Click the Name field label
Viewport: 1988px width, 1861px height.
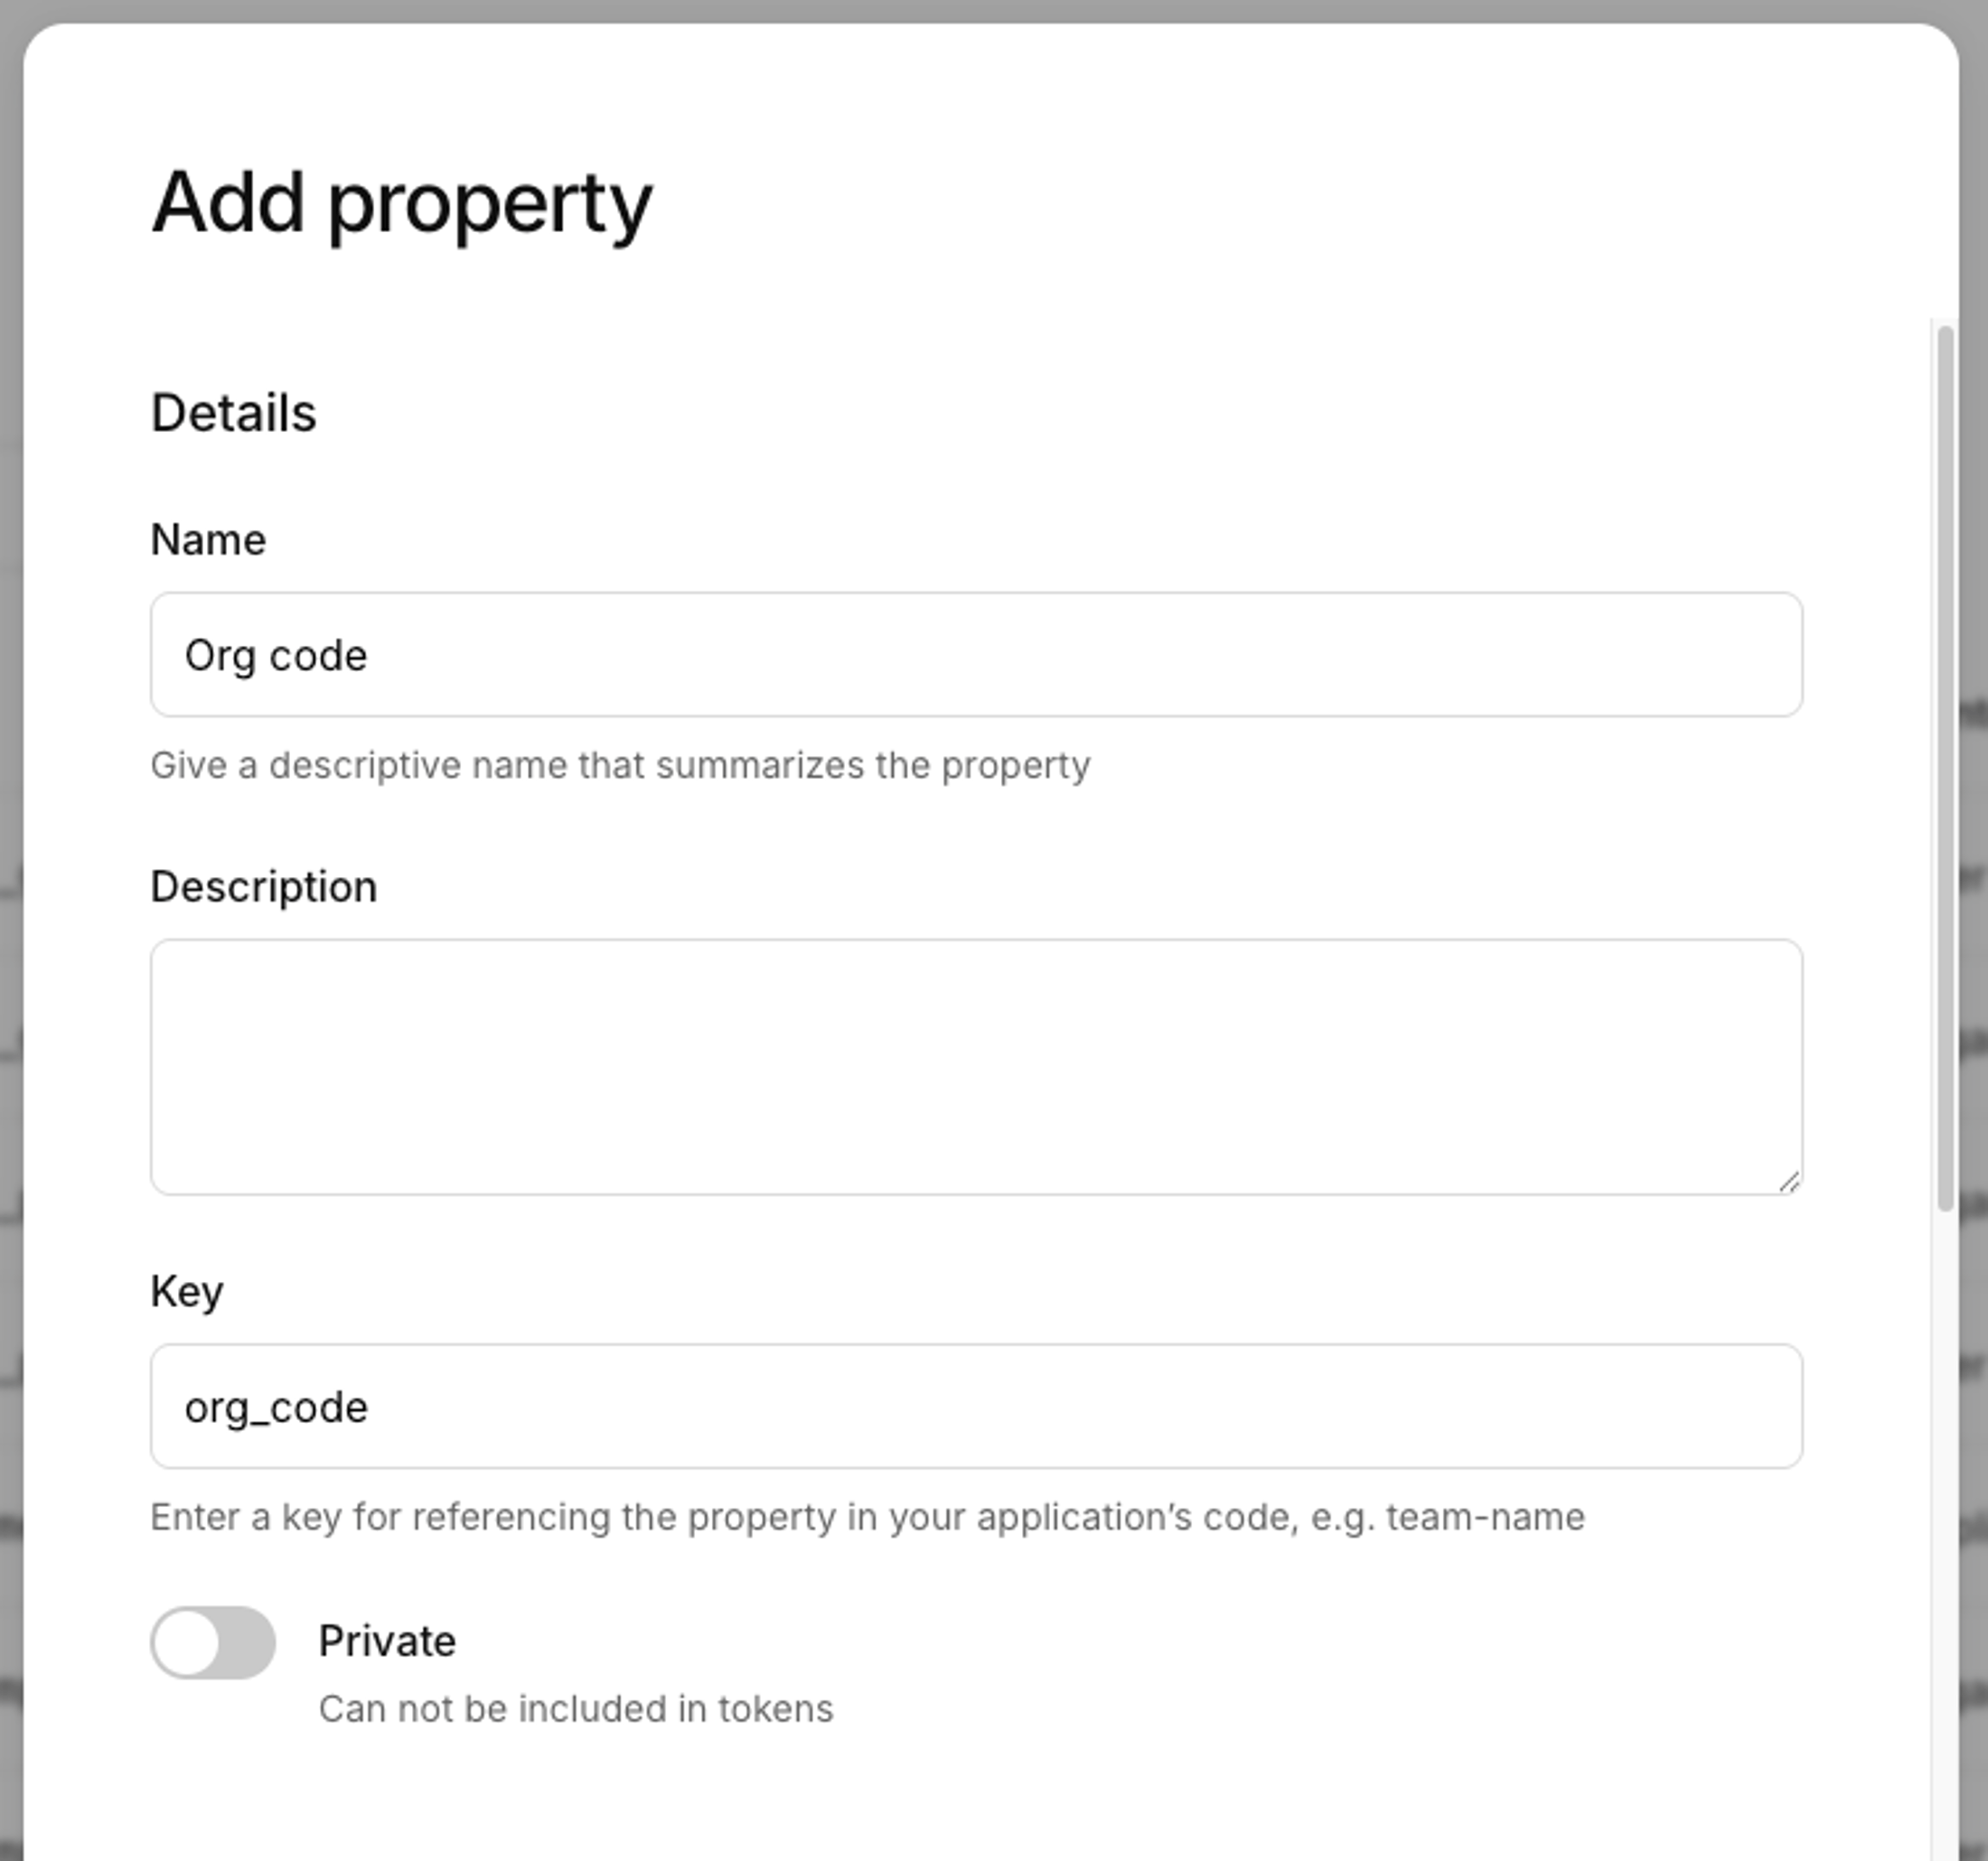click(x=208, y=539)
